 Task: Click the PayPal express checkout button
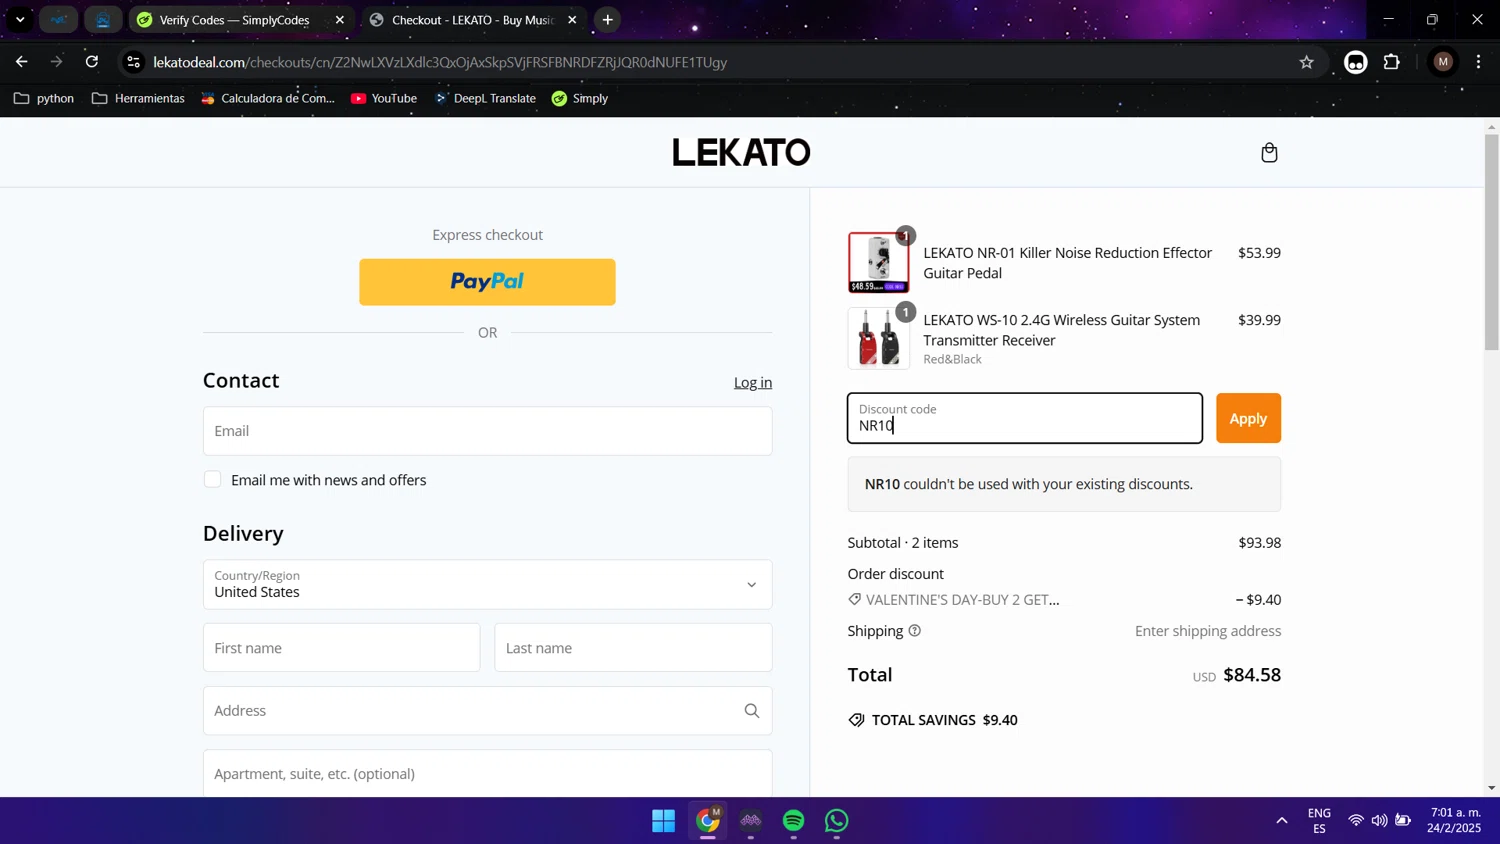(487, 282)
